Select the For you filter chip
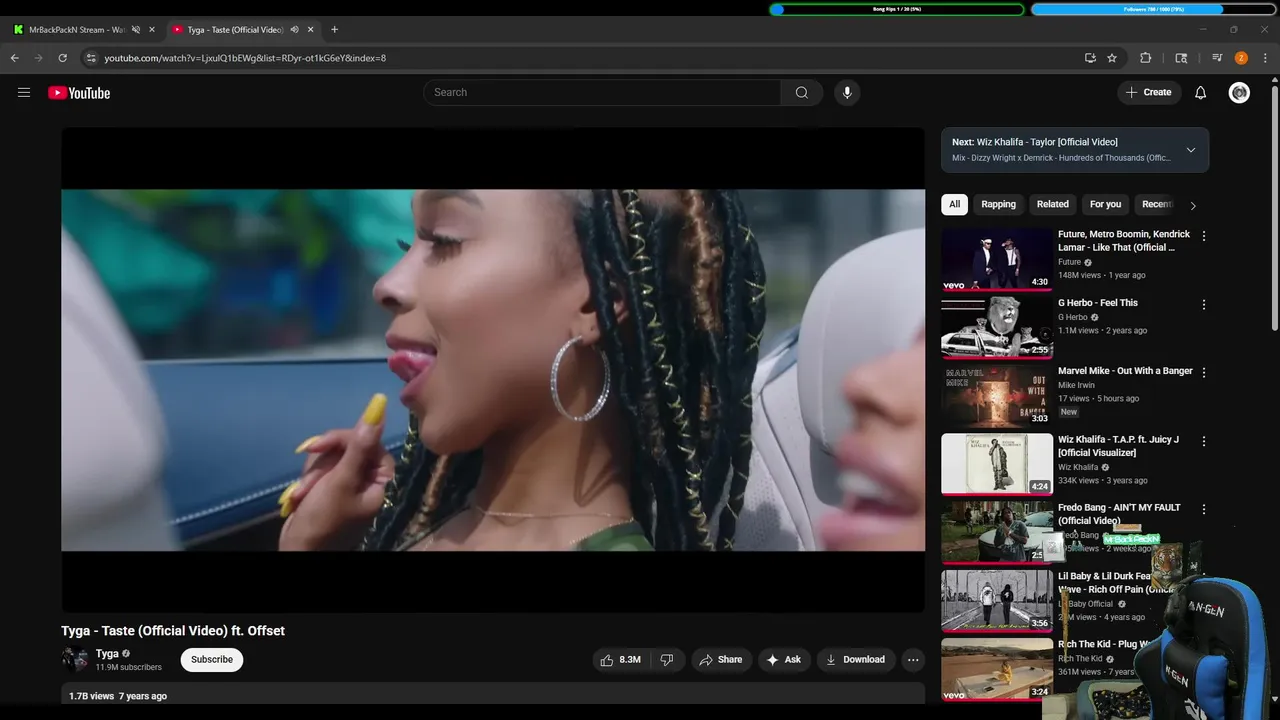Screen dimensions: 1280x720 pos(1105,204)
